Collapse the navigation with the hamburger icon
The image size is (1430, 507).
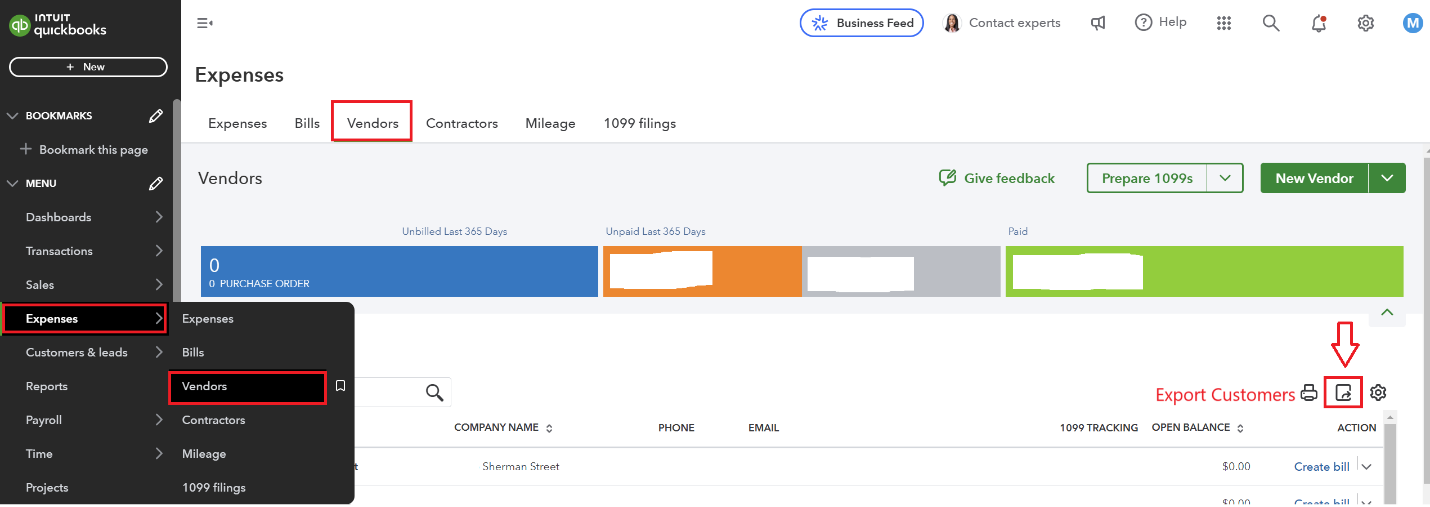[205, 23]
